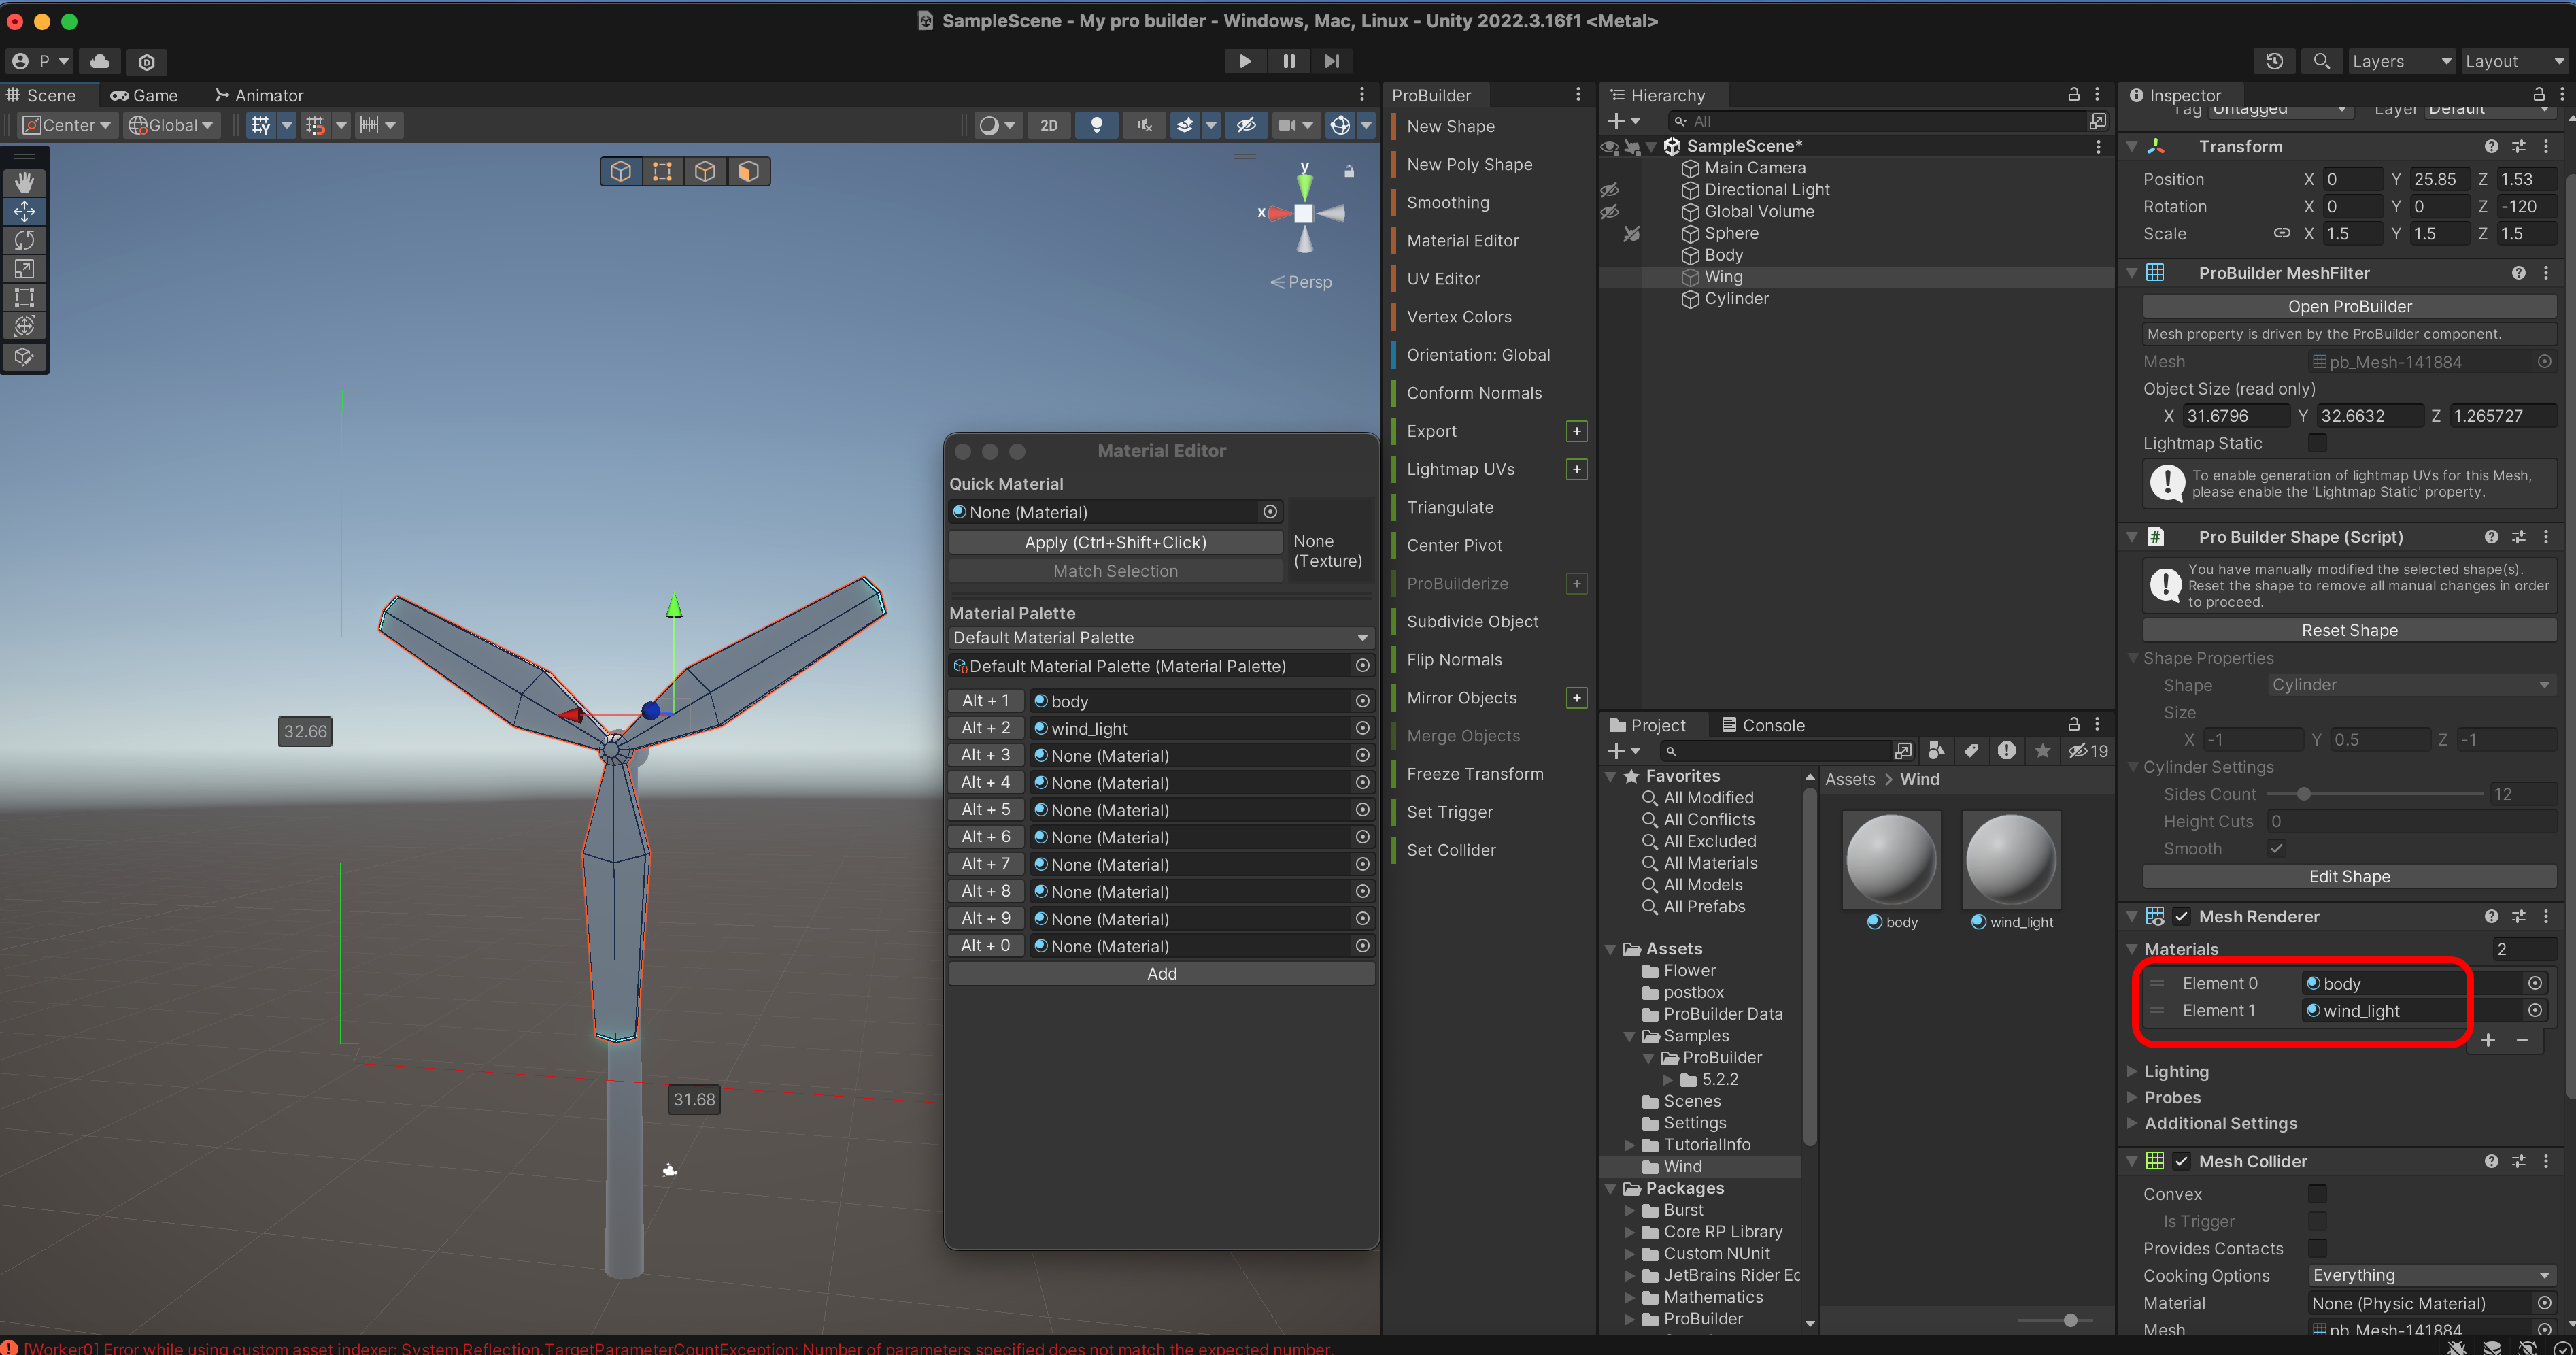The image size is (2576, 1355).
Task: Select the Hand view tool
Action: click(24, 182)
